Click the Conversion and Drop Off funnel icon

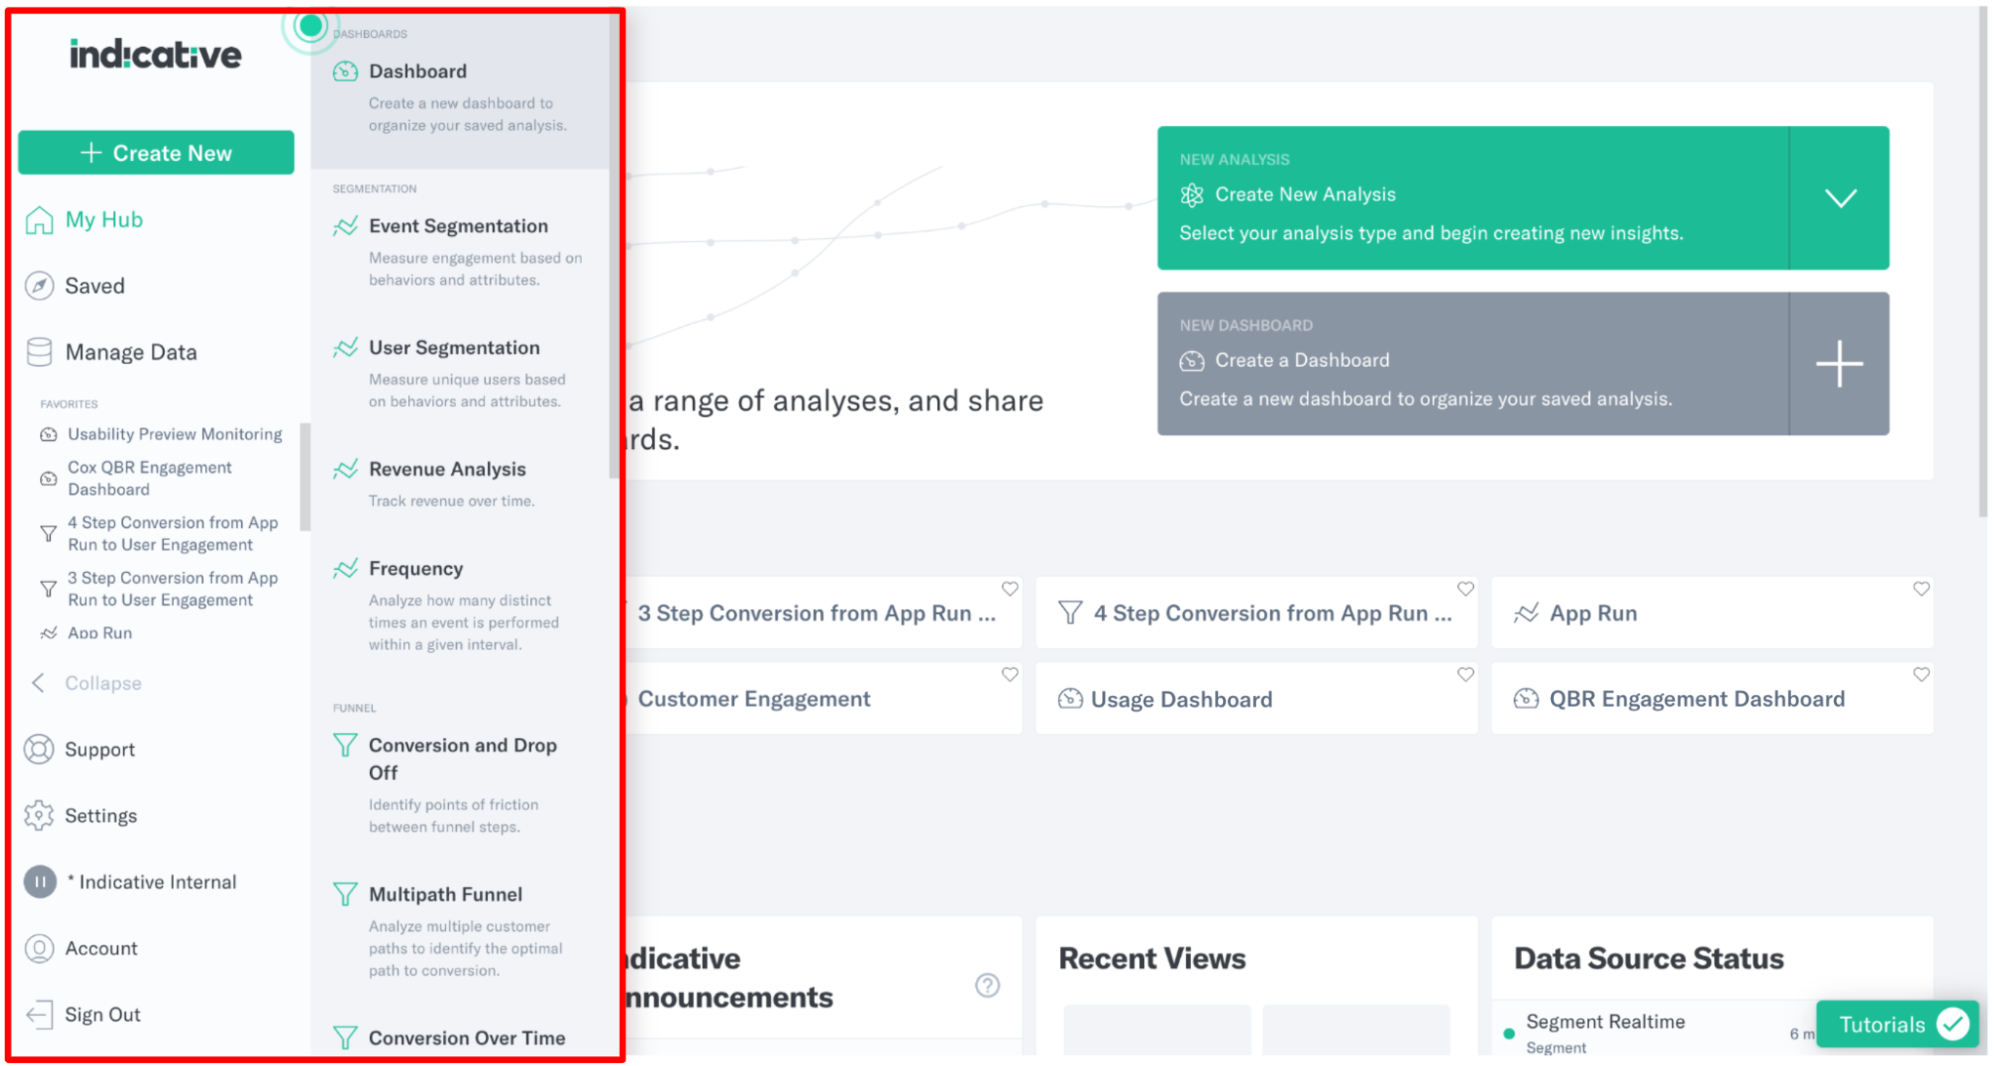pos(345,745)
